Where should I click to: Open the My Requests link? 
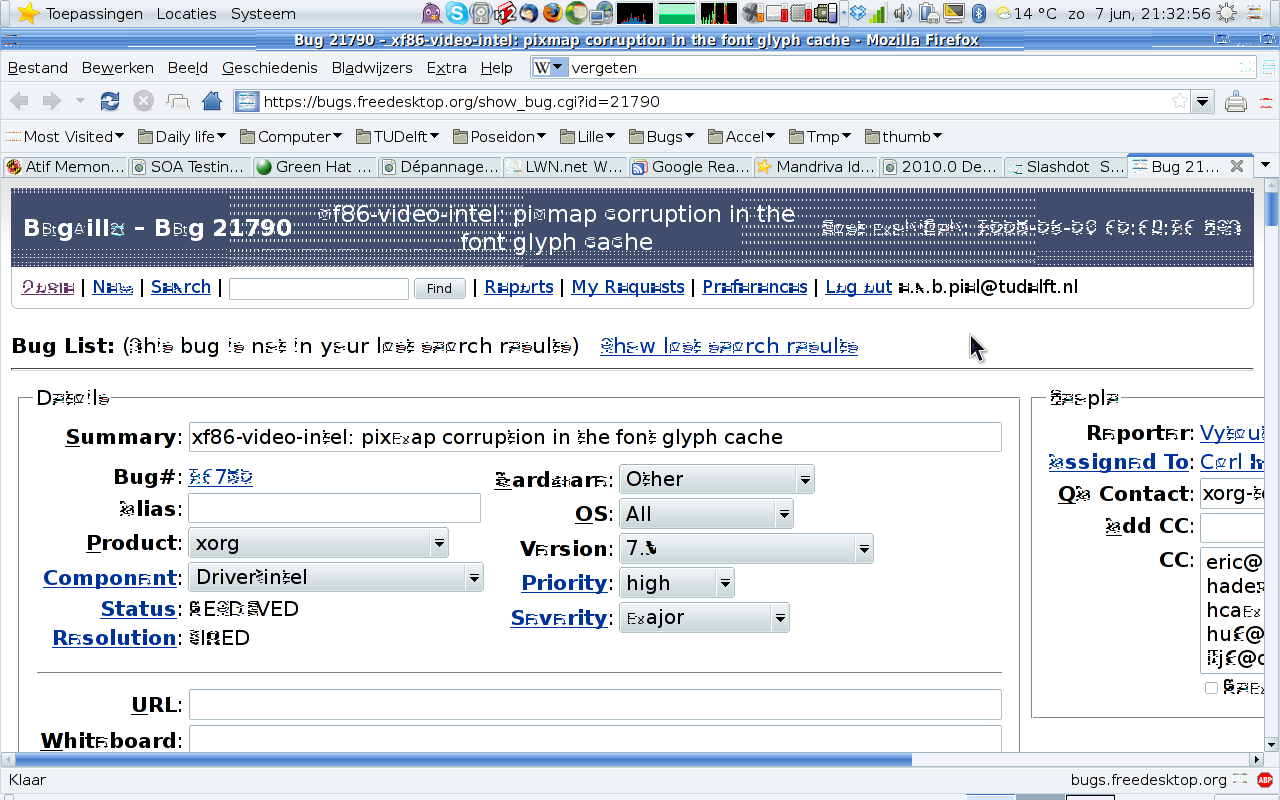[627, 287]
